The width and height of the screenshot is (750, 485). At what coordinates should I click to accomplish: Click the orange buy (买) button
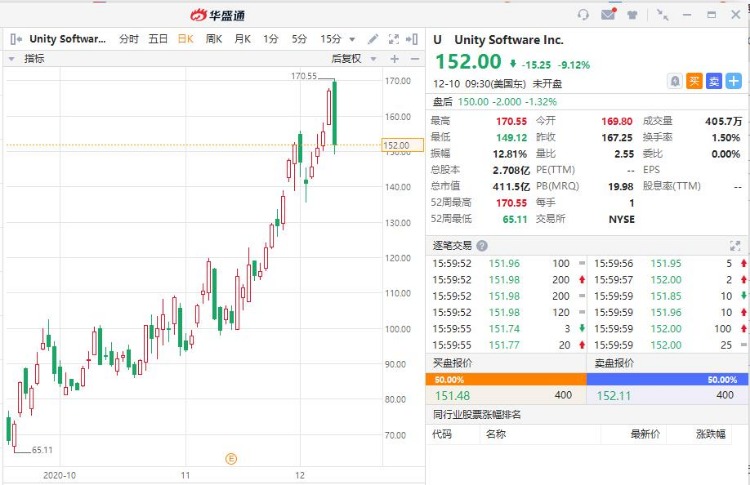pos(694,81)
